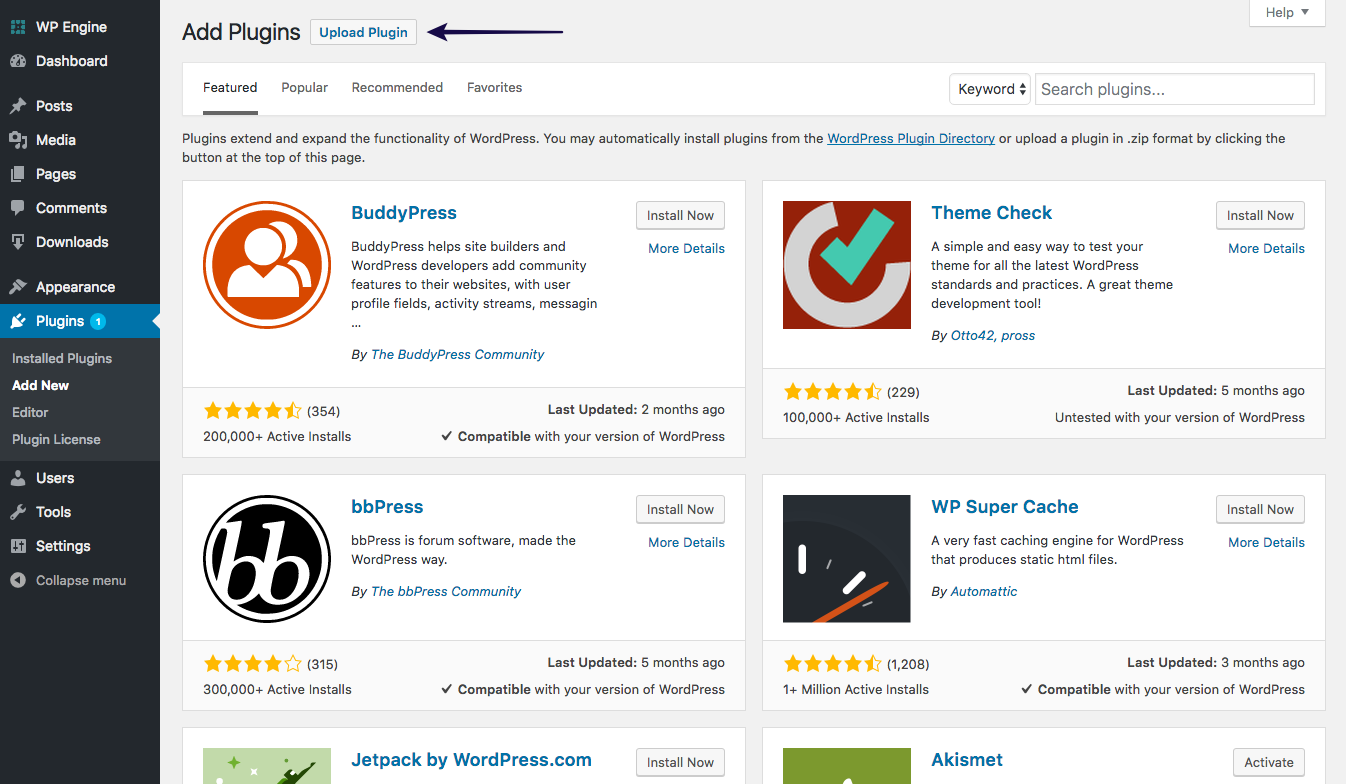The height and width of the screenshot is (784, 1346).
Task: Open the Appearance menu label
Action: (x=76, y=287)
